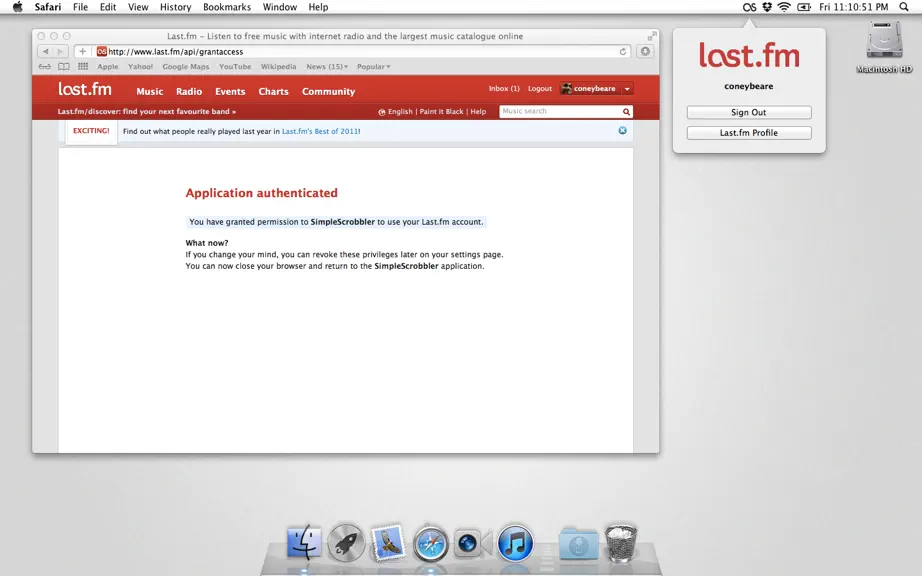Open the Last.fm Profile button
Screen dimensions: 922x576
coord(749,133)
